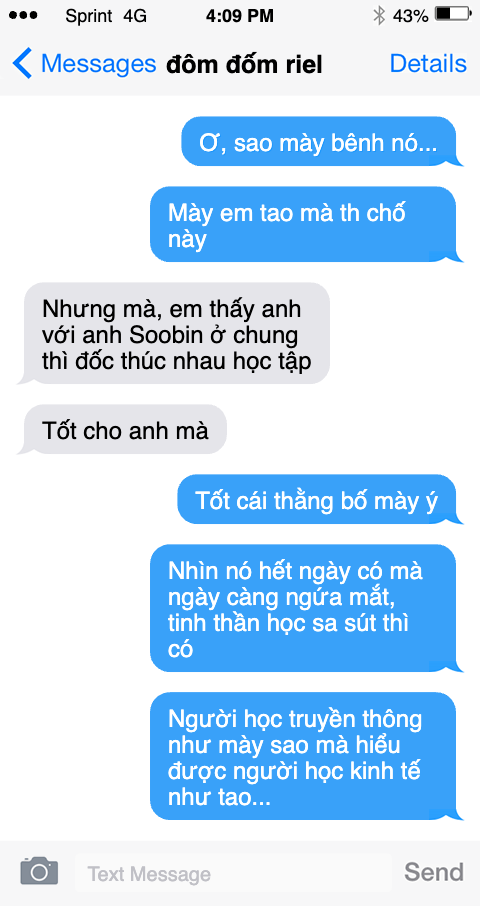Tap the camera icon beside text field
Viewport: 480px width, 906px height.
point(39,871)
